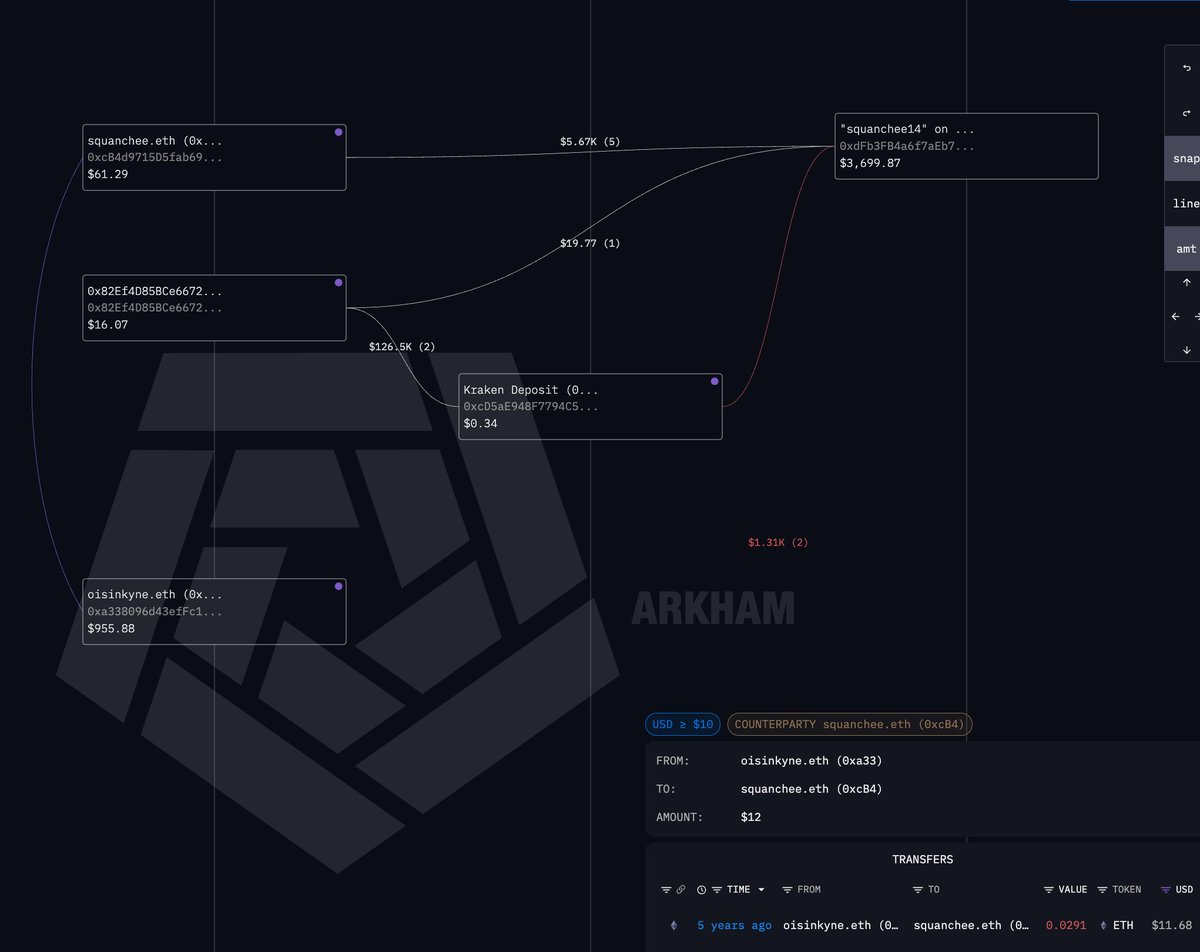This screenshot has width=1200, height=952.
Task: Click the USD ≥ $10 filter chip
Action: [x=683, y=724]
